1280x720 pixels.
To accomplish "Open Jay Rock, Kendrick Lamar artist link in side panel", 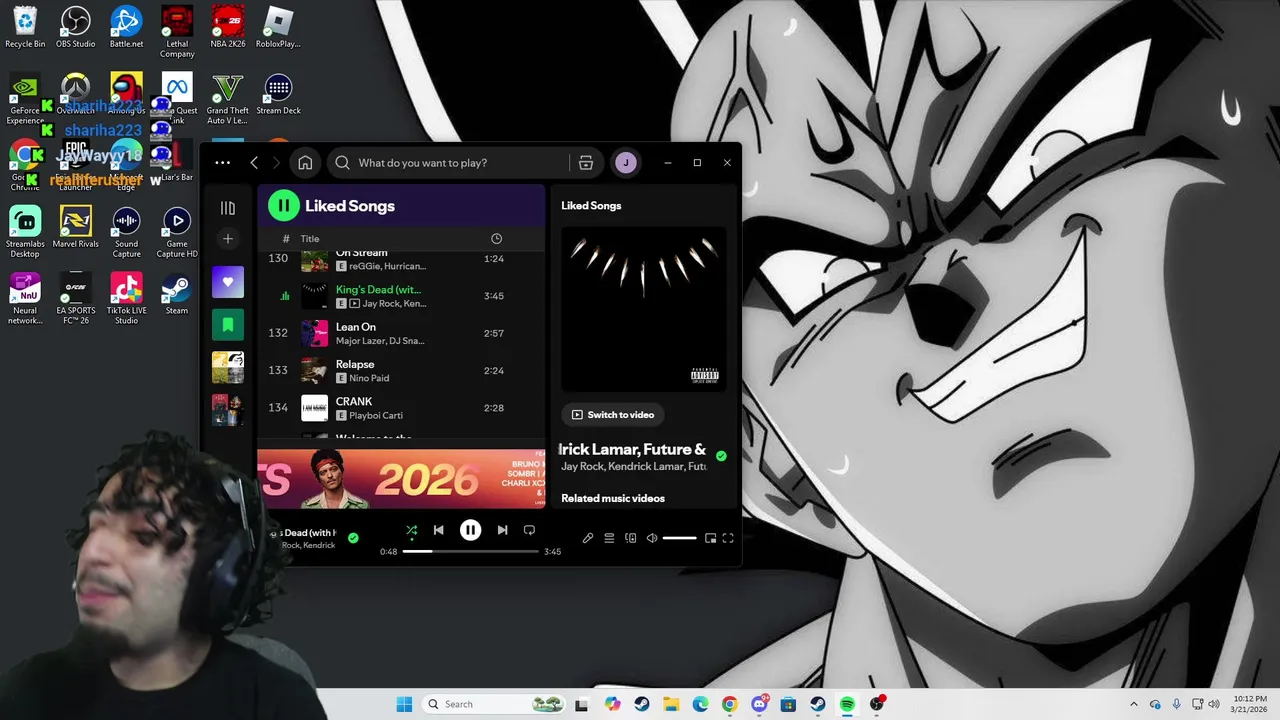I will (633, 467).
